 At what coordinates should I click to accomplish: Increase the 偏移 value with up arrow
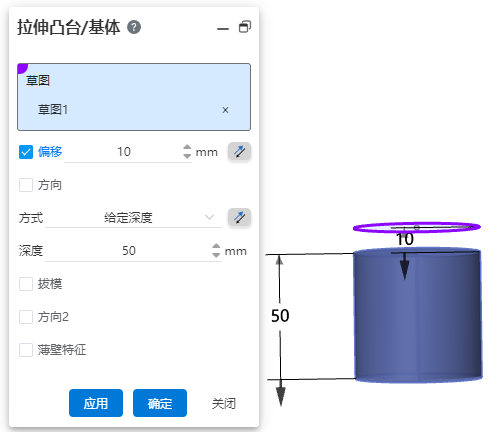187,147
